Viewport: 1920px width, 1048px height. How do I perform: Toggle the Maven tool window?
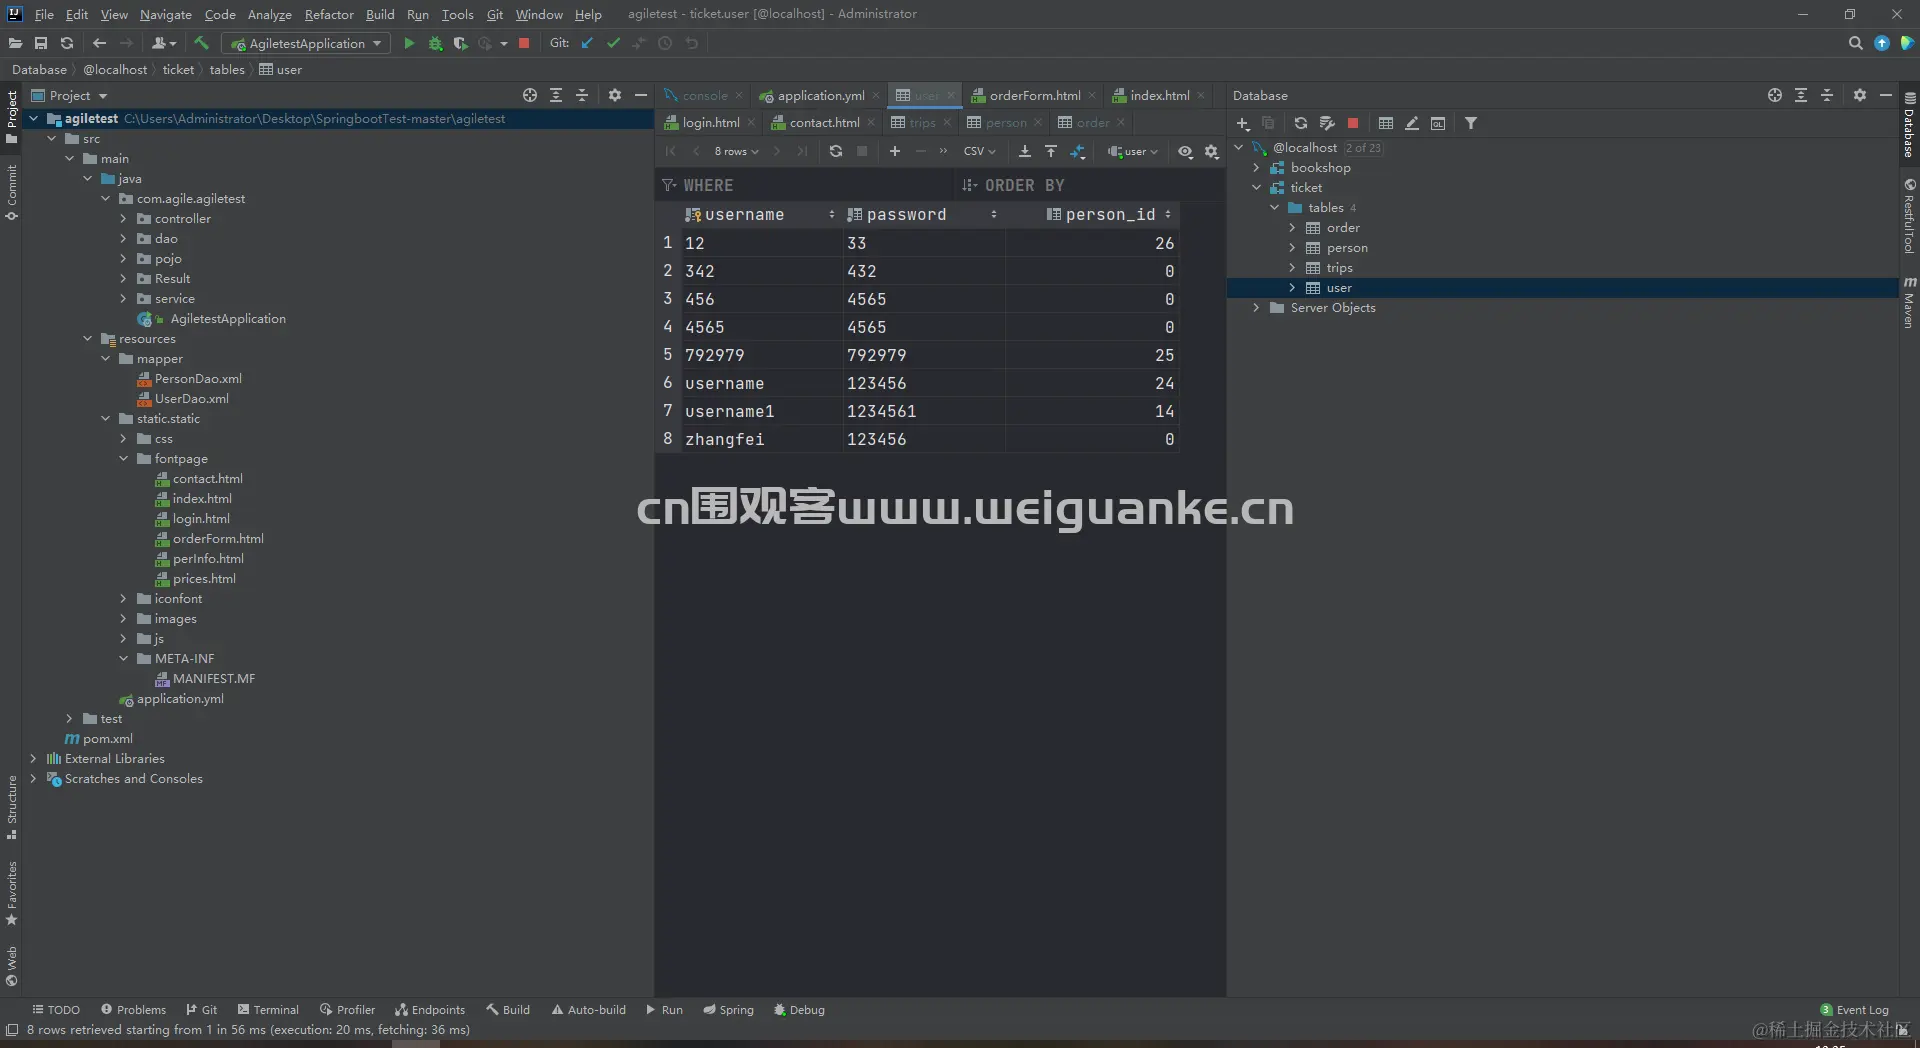[1909, 302]
